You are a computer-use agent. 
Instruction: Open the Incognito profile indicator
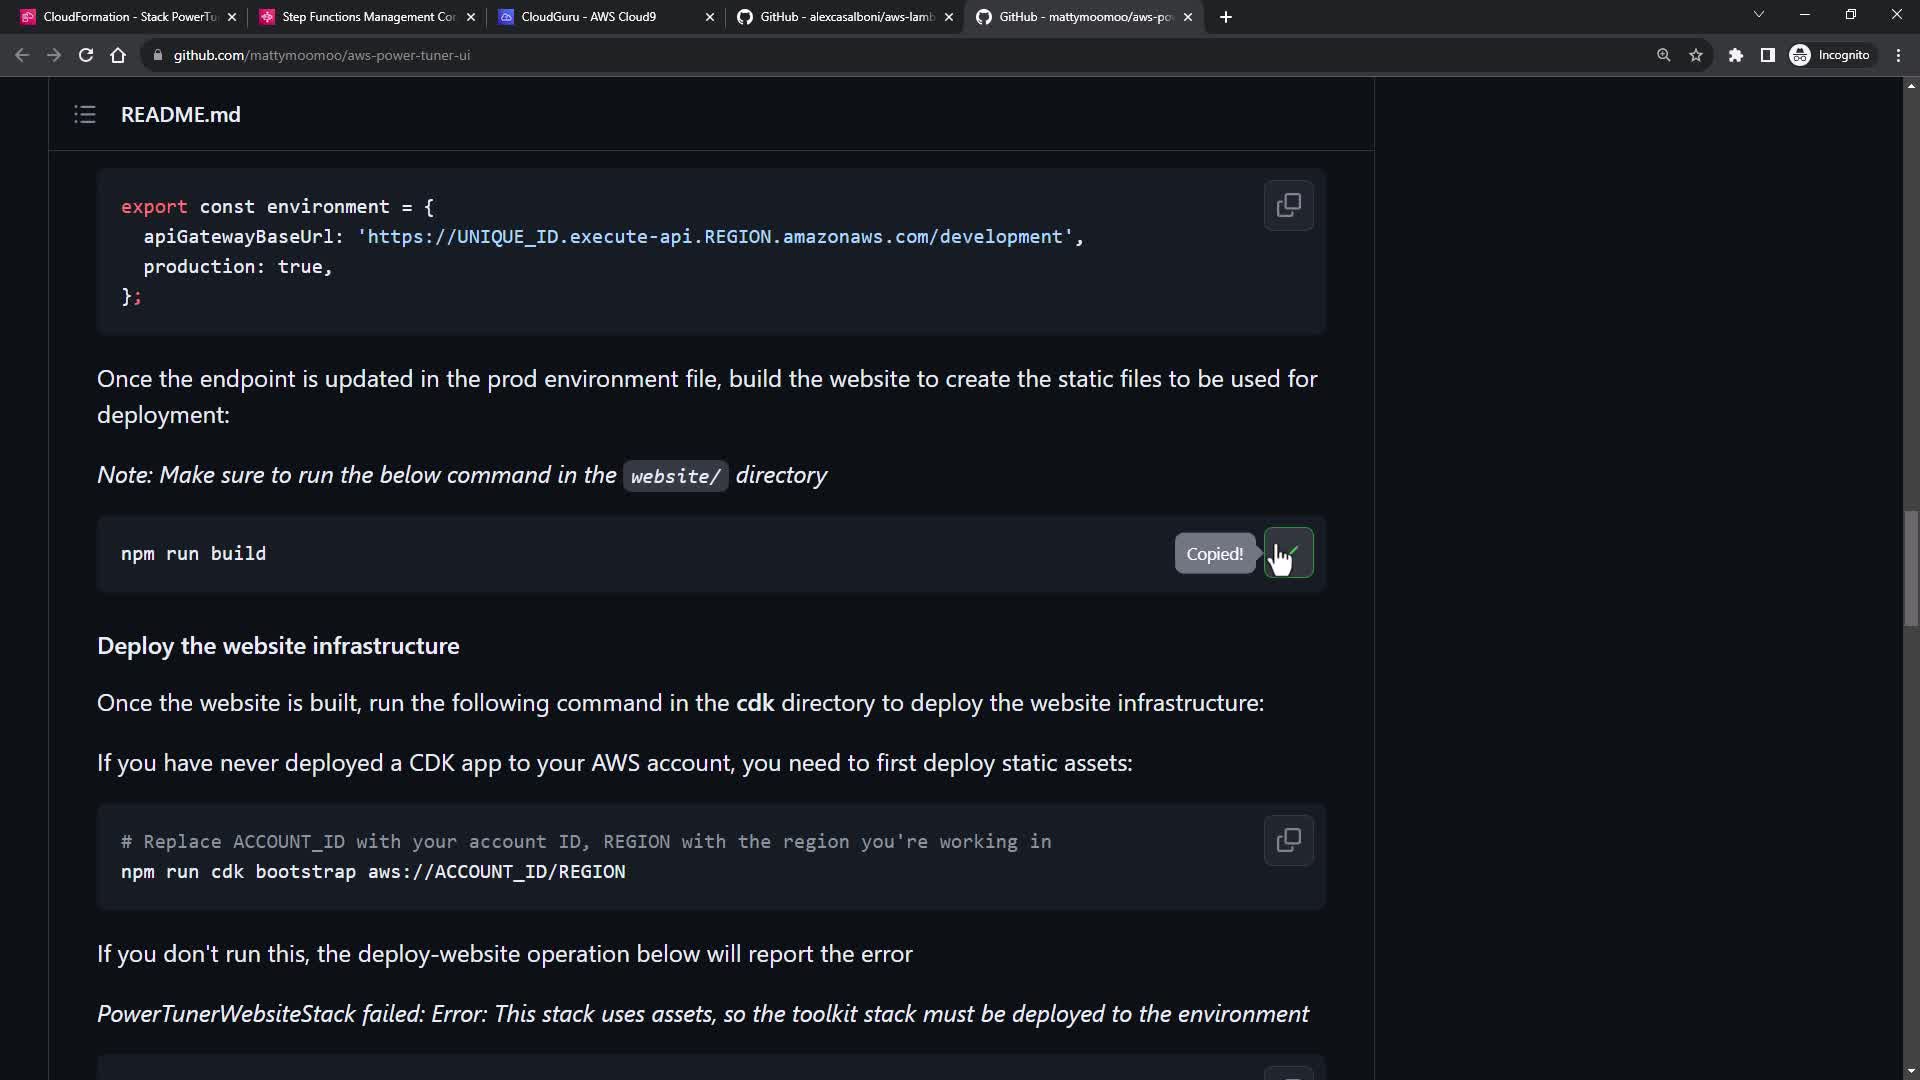click(1830, 55)
